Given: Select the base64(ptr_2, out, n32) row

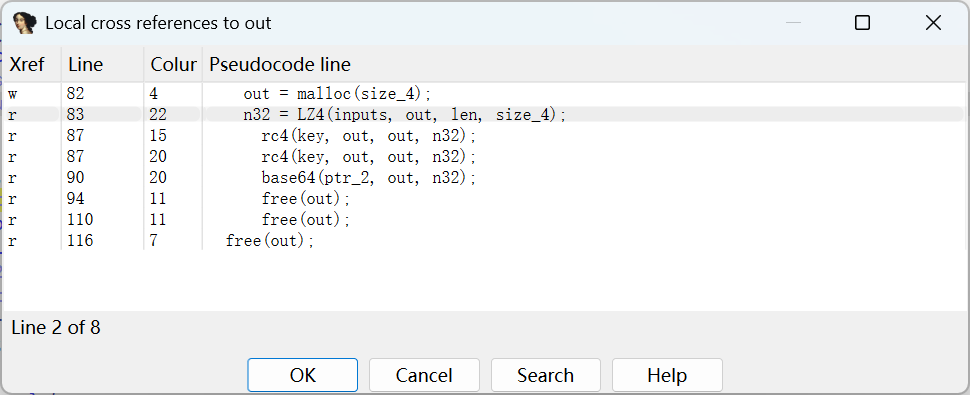Looking at the screenshot, I should pos(484,177).
